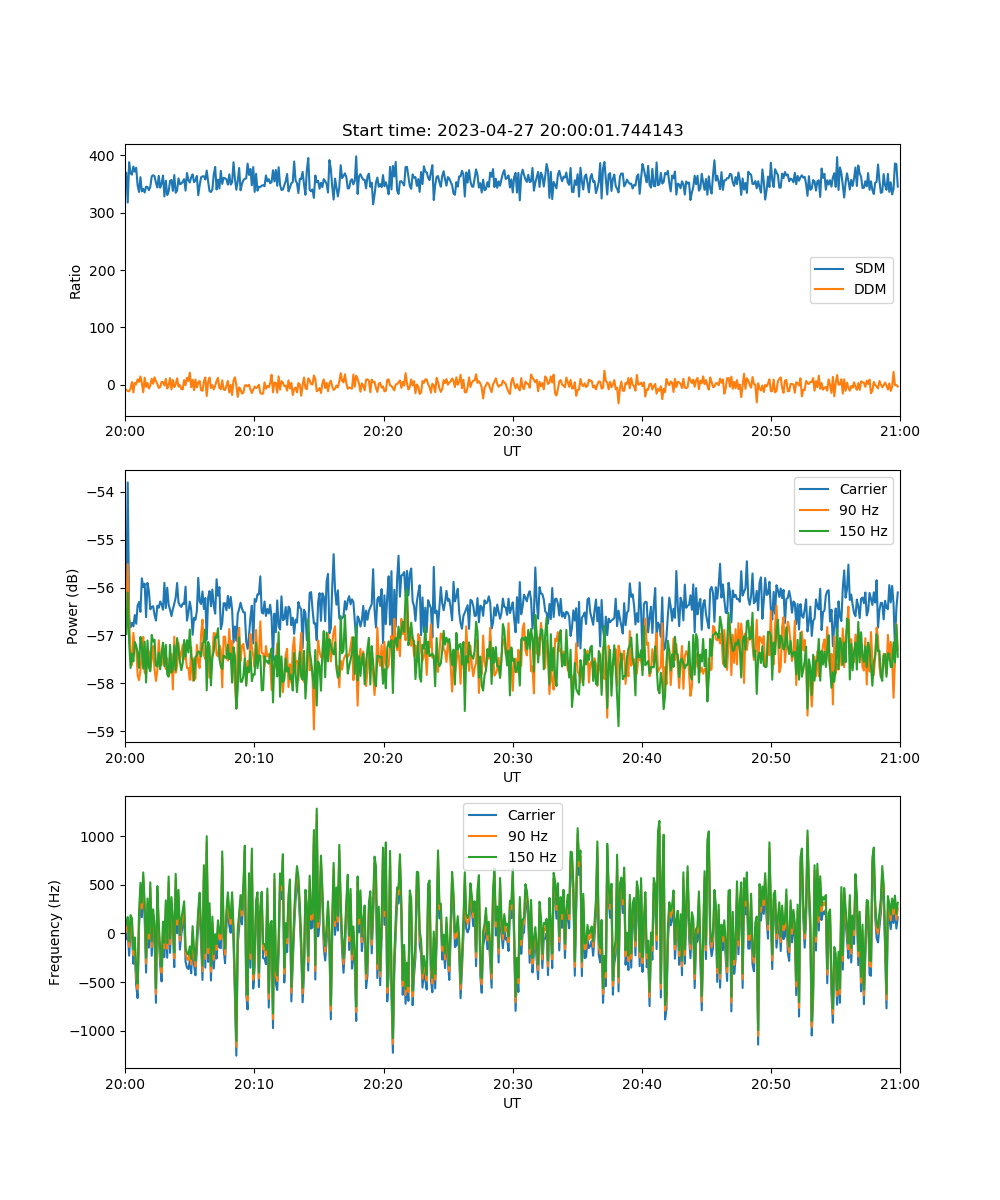1000x1200 pixels.
Task: Click the '20:10' tick under the Ratio plot
Action: point(254,432)
